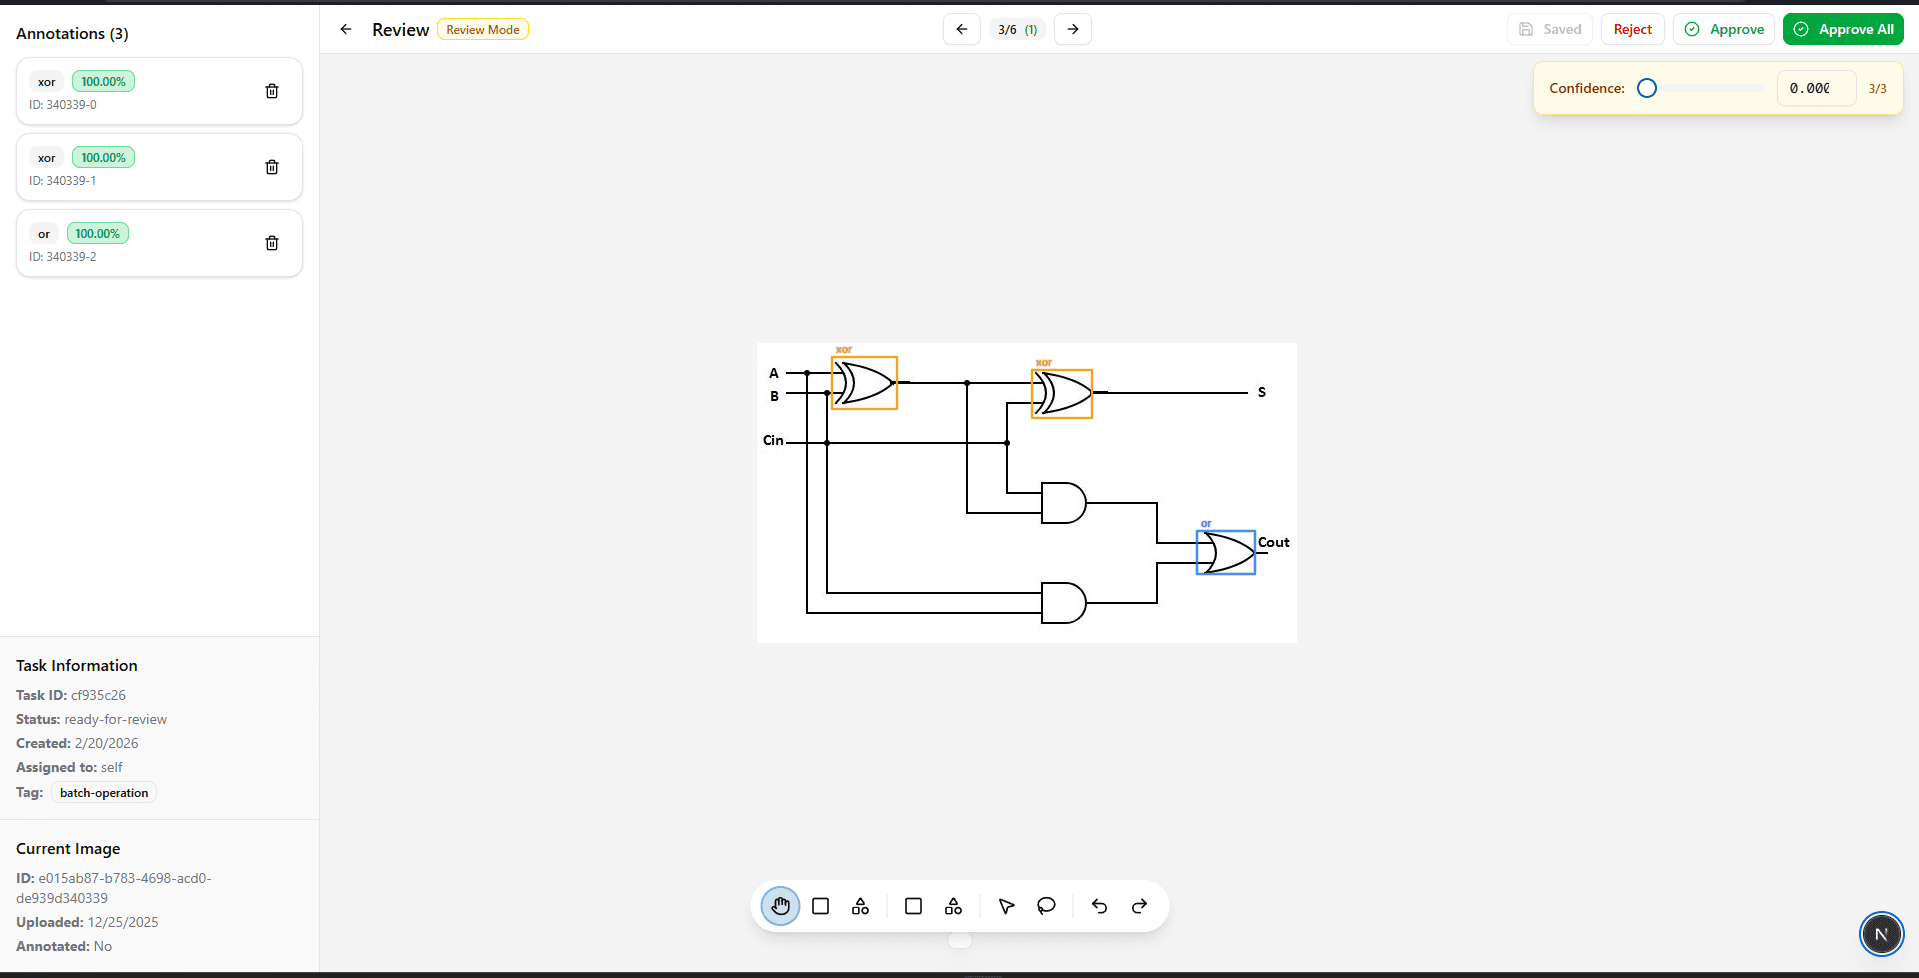The height and width of the screenshot is (978, 1919).
Task: Redo the last undone action
Action: (x=1139, y=906)
